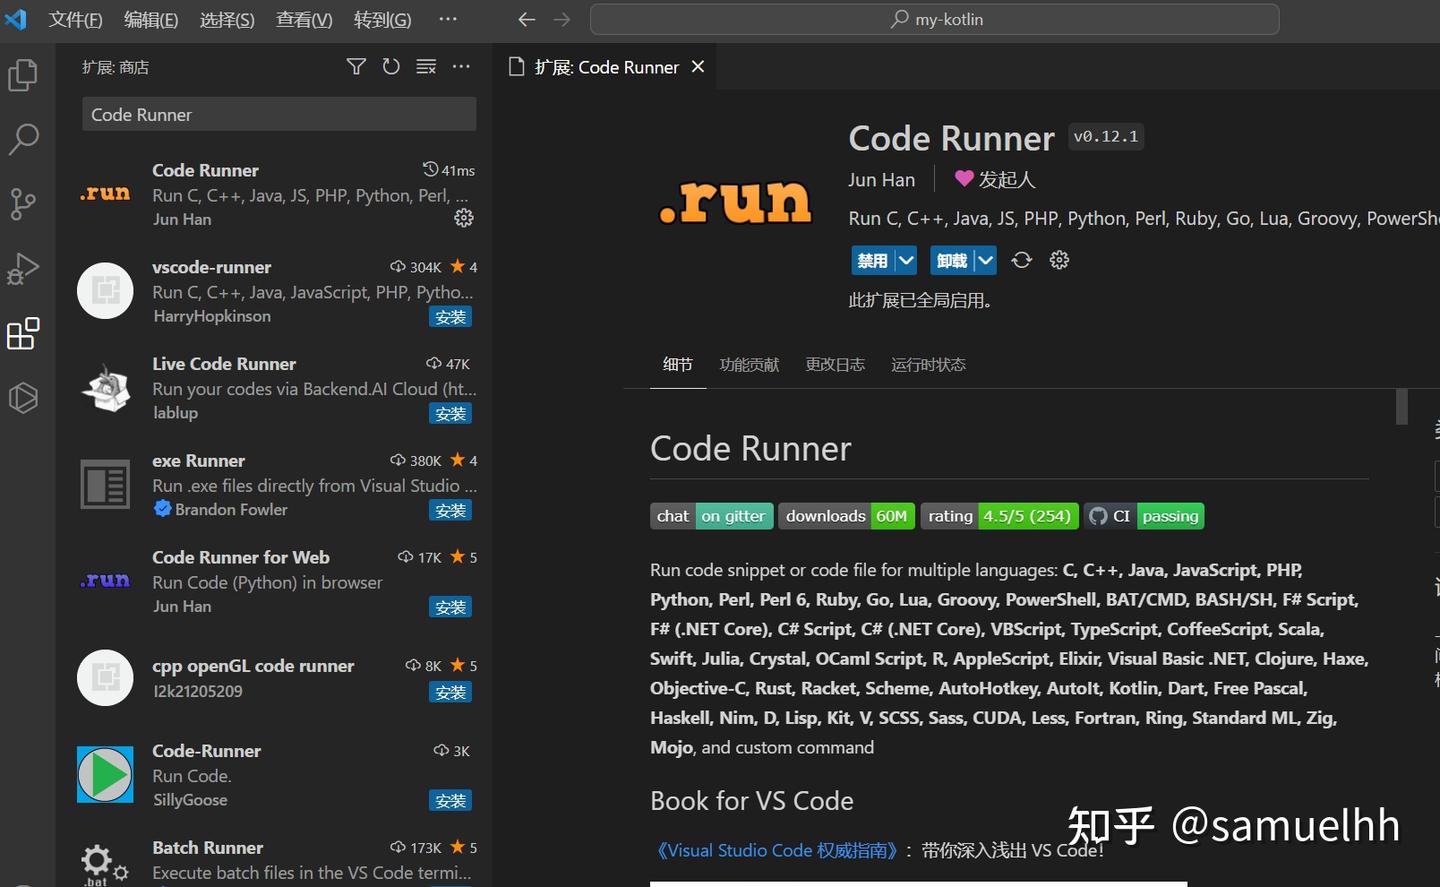The image size is (1440, 887).
Task: Switch to the 更改日志 tab
Action: click(835, 364)
